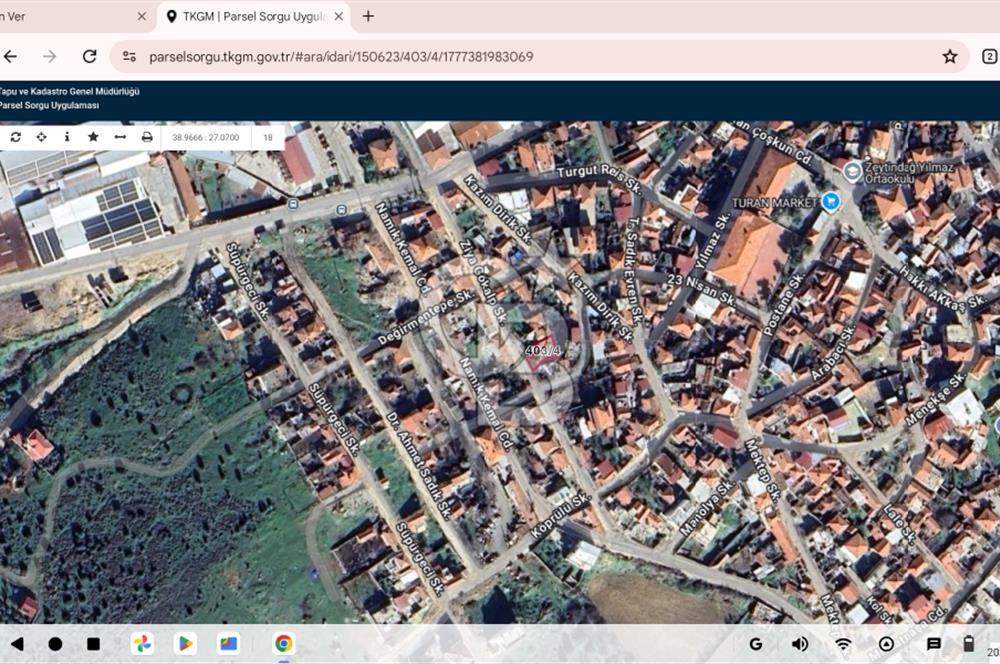Image resolution: width=1000 pixels, height=664 pixels.
Task: Switch to the TKGM Parsel Sorgu tab
Action: click(x=250, y=16)
